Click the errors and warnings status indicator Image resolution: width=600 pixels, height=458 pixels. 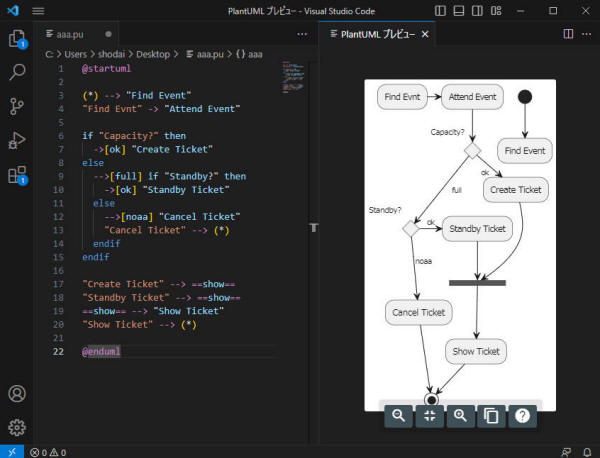(x=48, y=452)
